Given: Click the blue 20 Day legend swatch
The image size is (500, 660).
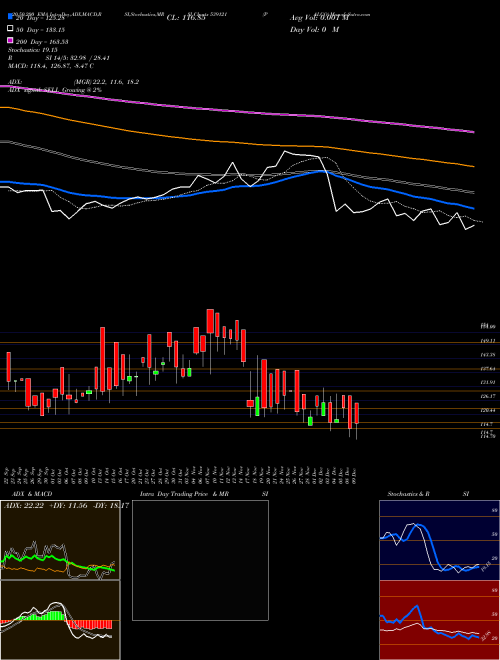Looking at the screenshot, I should [x=10, y=17].
